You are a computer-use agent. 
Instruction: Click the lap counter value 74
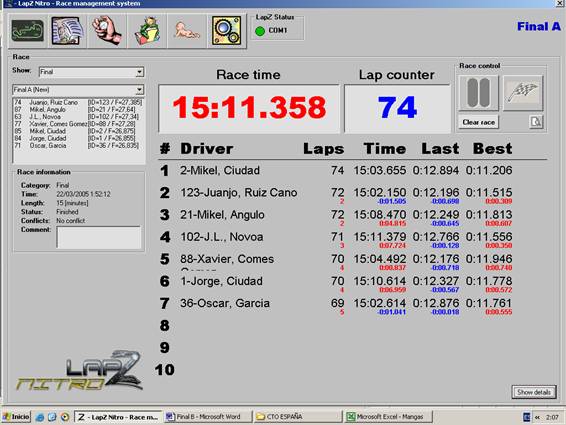click(x=397, y=108)
